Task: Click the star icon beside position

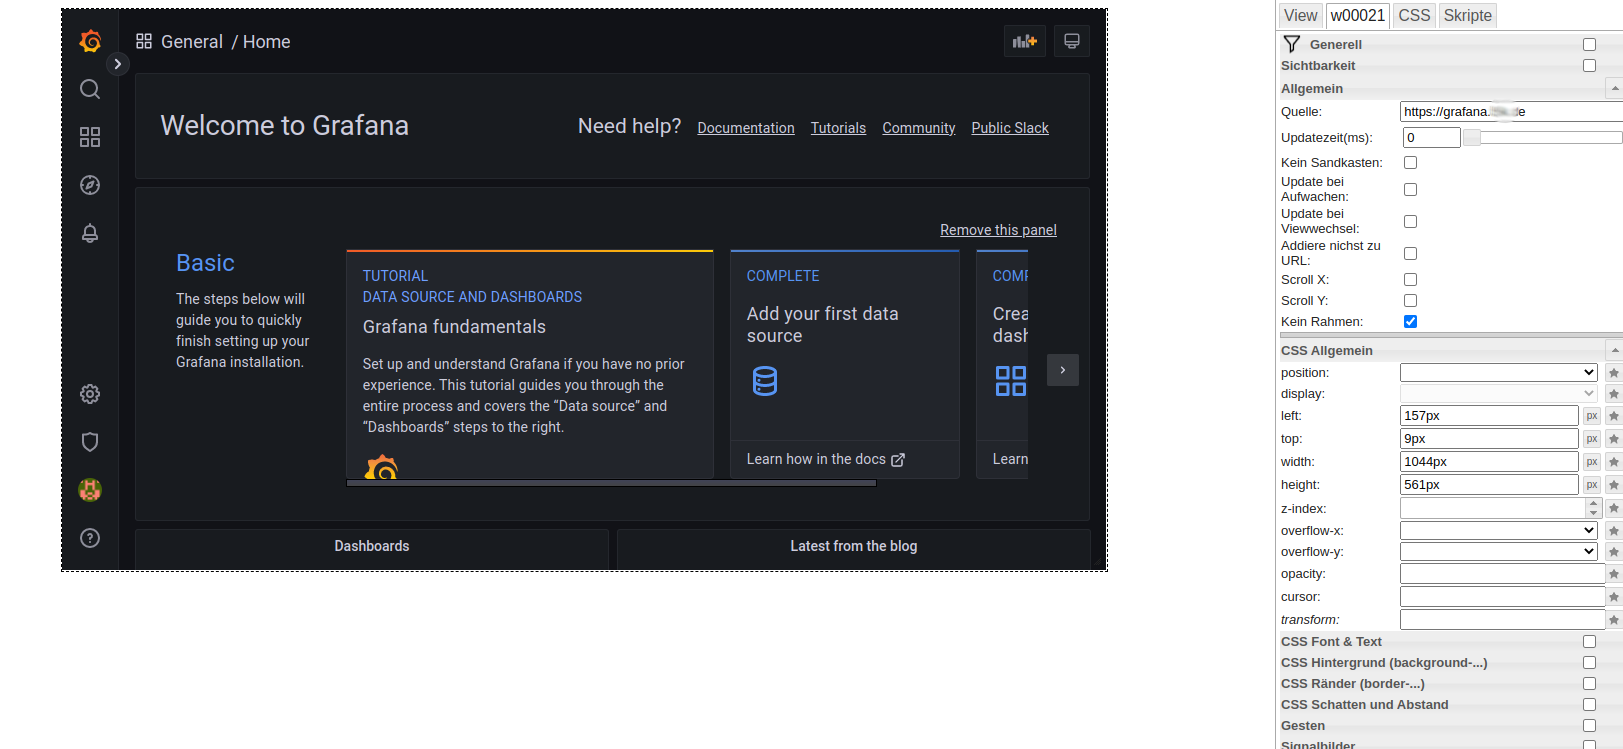Action: [x=1613, y=373]
